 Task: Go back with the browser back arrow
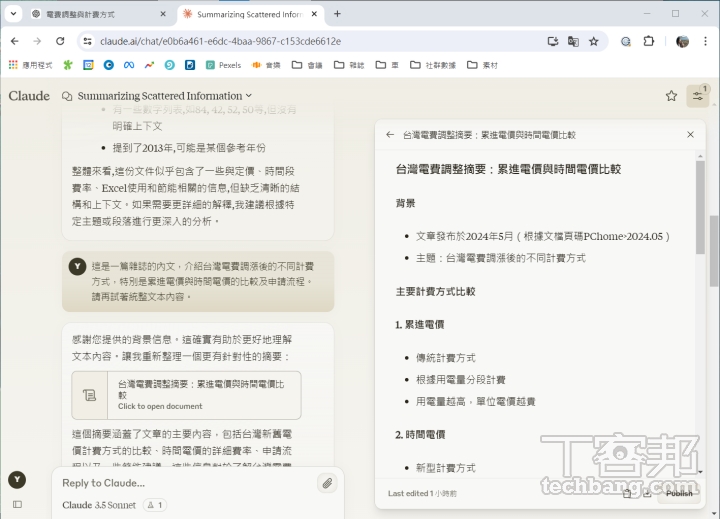click(x=15, y=41)
